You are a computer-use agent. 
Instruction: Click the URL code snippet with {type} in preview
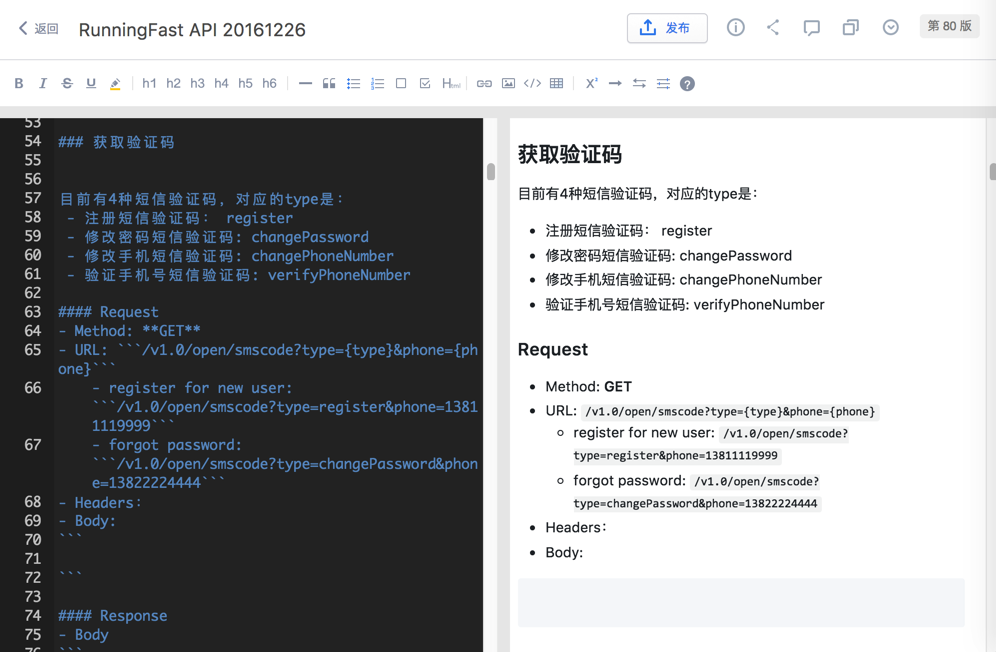pyautogui.click(x=730, y=412)
